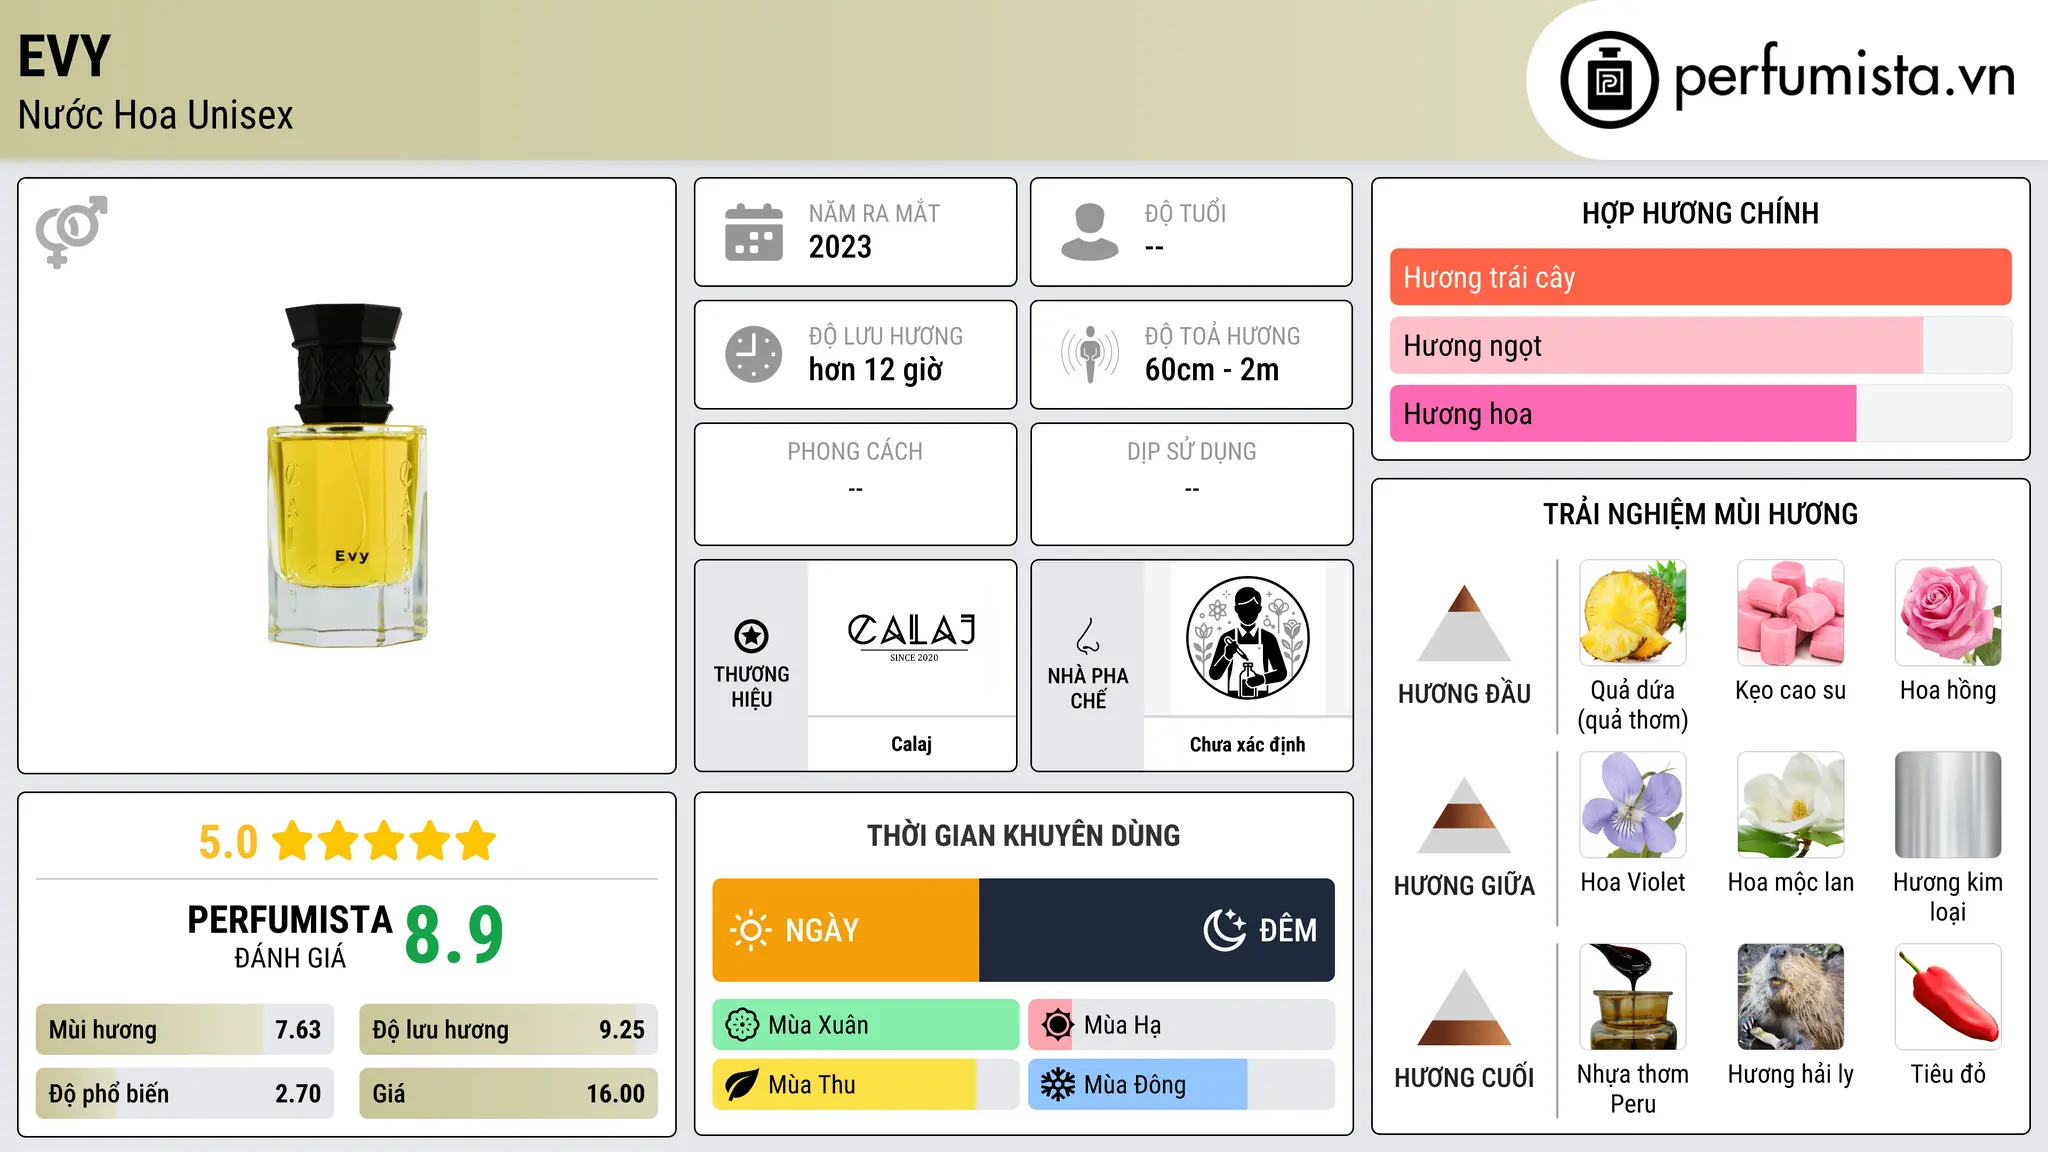2048x1152 pixels.
Task: Click the pyramid icon above Hương cuối
Action: tap(1465, 1007)
